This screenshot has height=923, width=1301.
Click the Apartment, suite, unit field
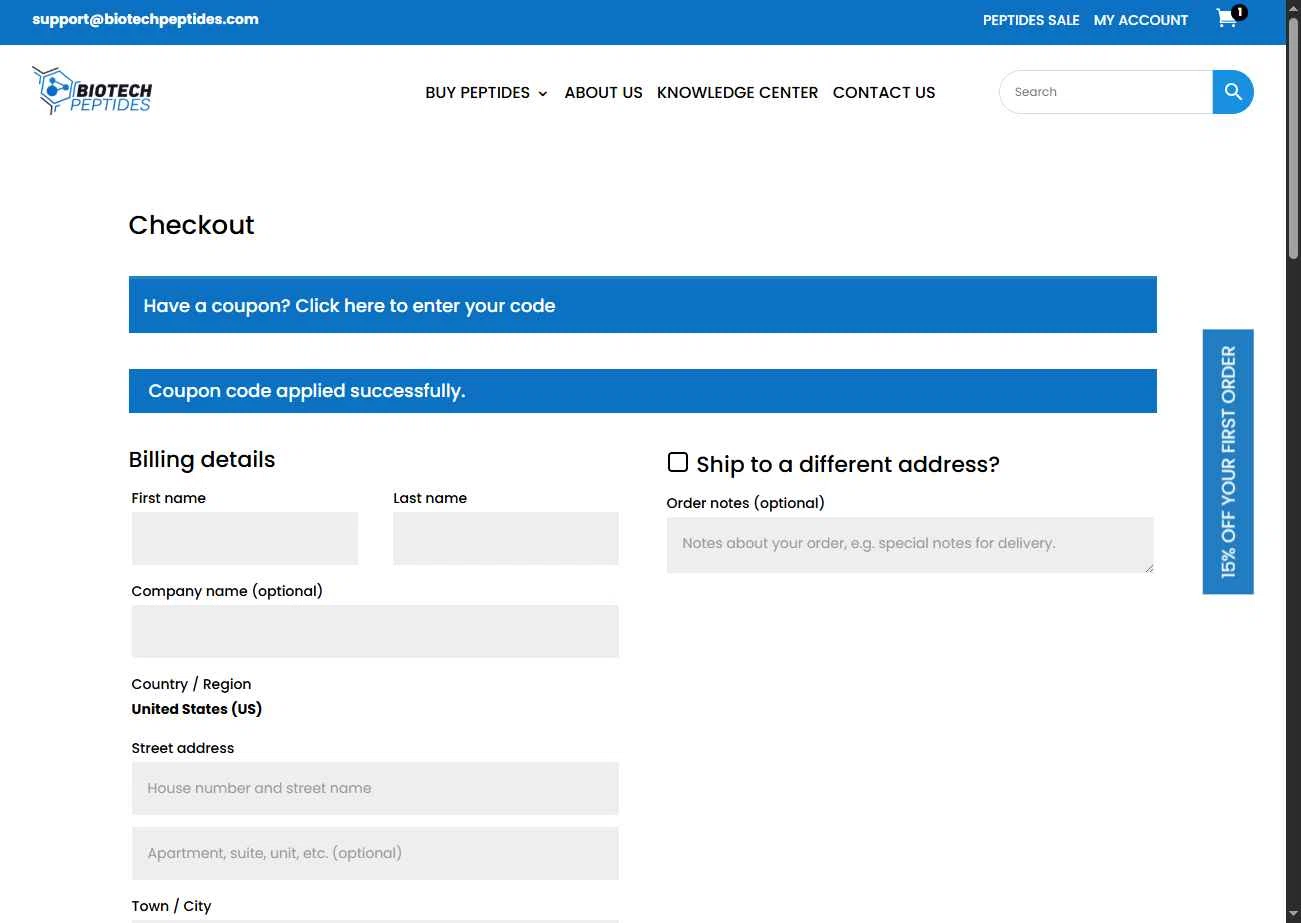click(x=375, y=854)
